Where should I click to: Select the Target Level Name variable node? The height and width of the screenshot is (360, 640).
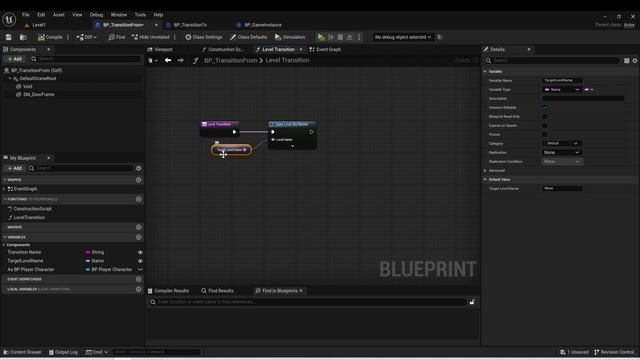pos(231,150)
